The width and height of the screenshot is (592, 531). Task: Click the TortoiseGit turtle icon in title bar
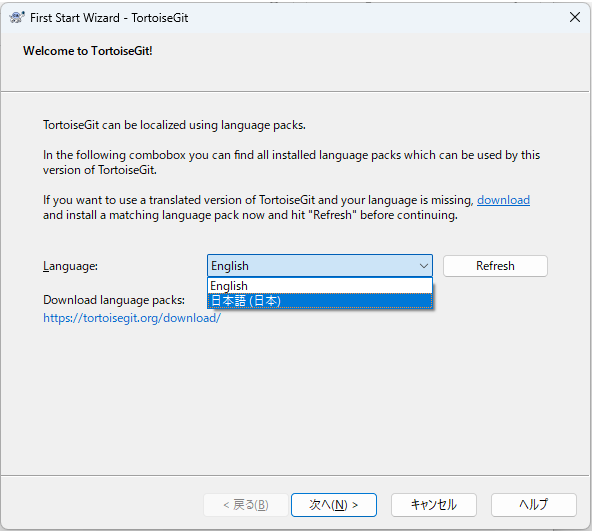[17, 17]
